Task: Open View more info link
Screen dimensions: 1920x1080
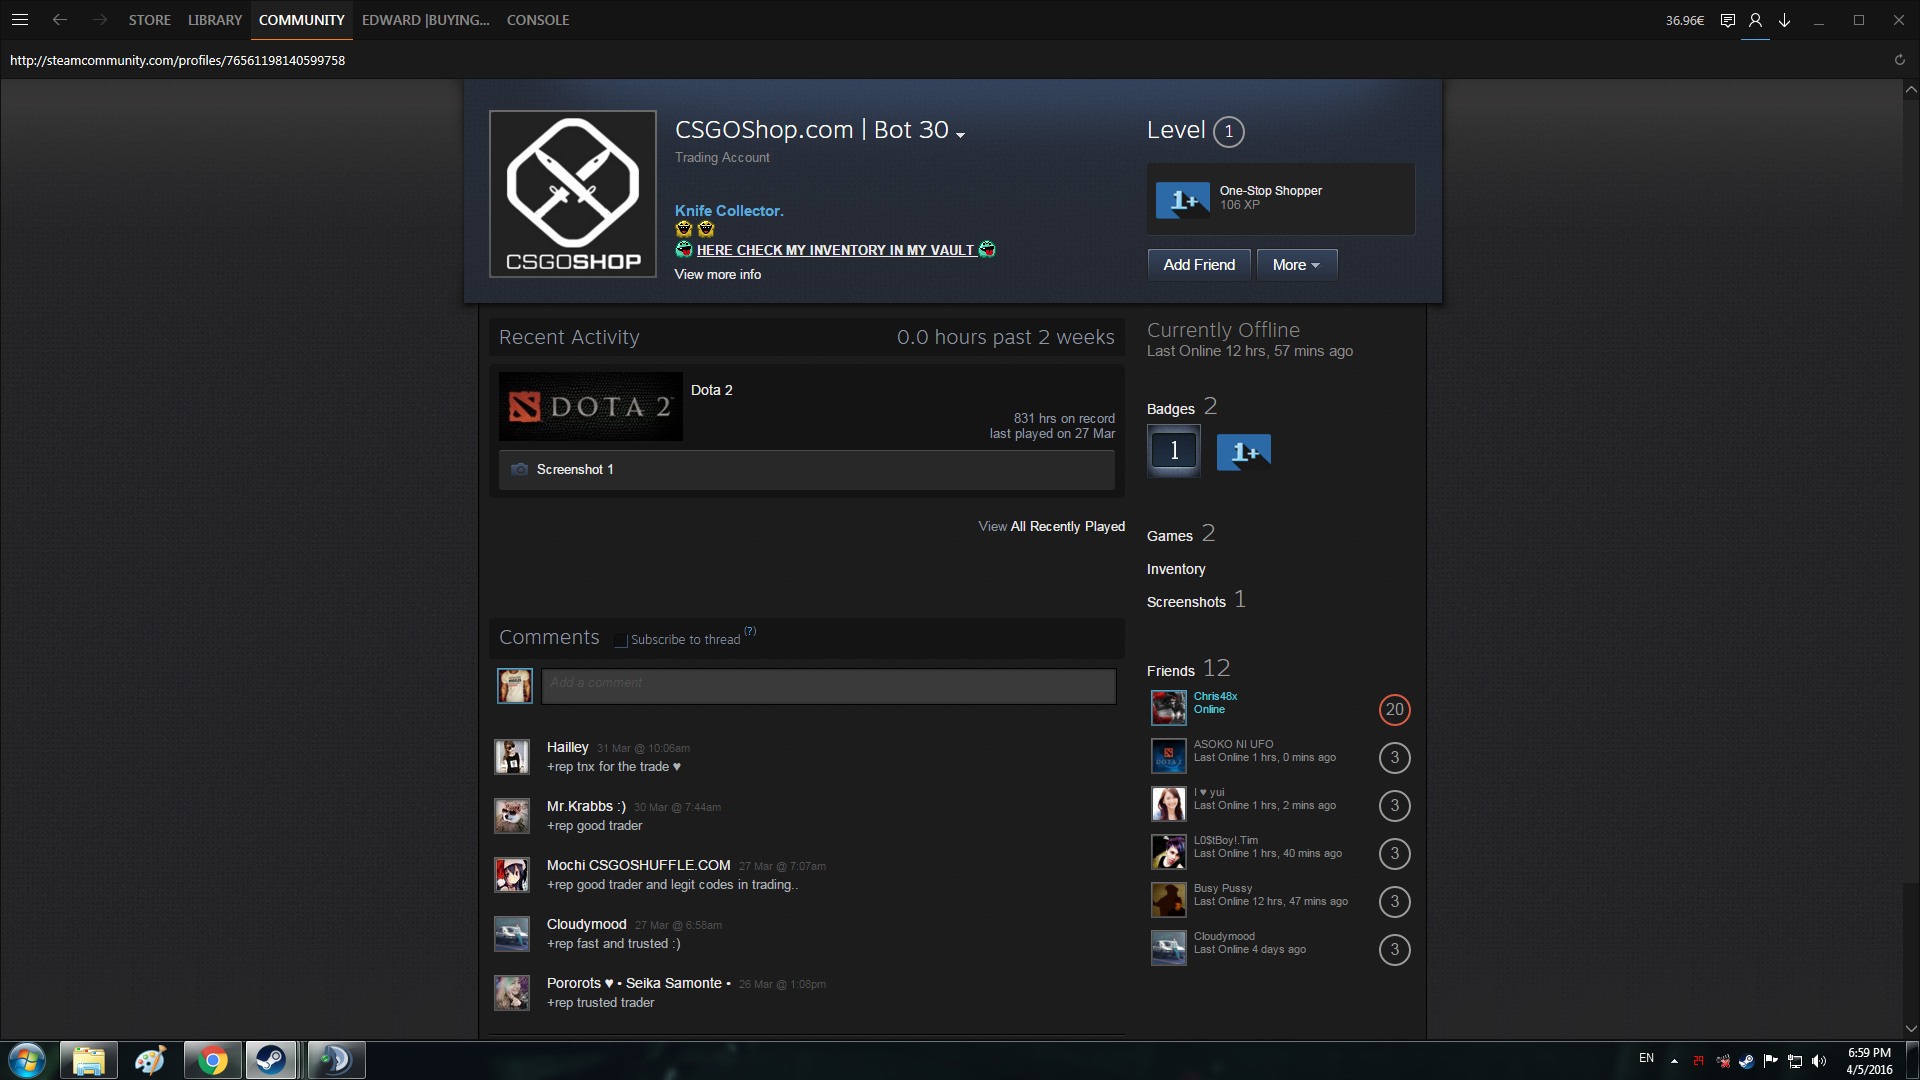Action: (717, 274)
